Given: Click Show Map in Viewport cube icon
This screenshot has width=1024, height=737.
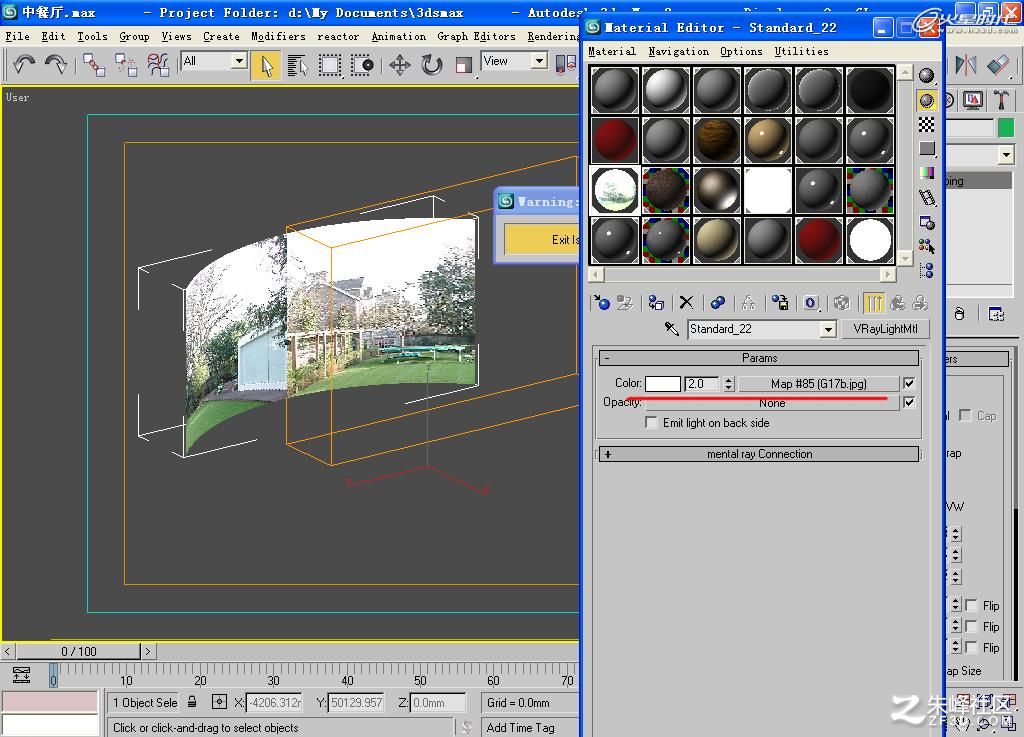Looking at the screenshot, I should point(842,302).
